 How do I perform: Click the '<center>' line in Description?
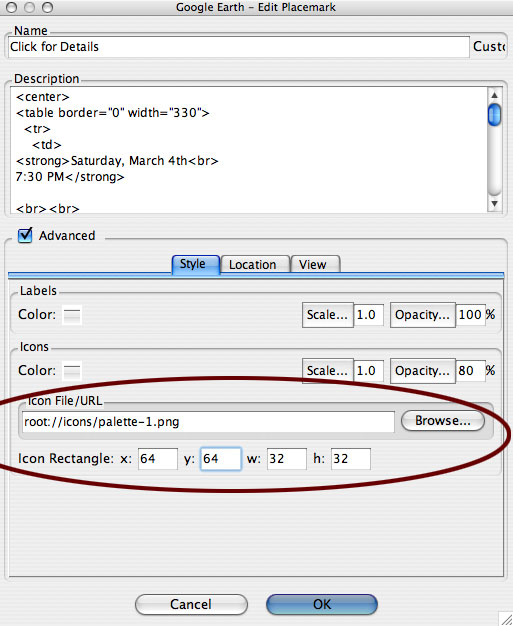click(43, 97)
